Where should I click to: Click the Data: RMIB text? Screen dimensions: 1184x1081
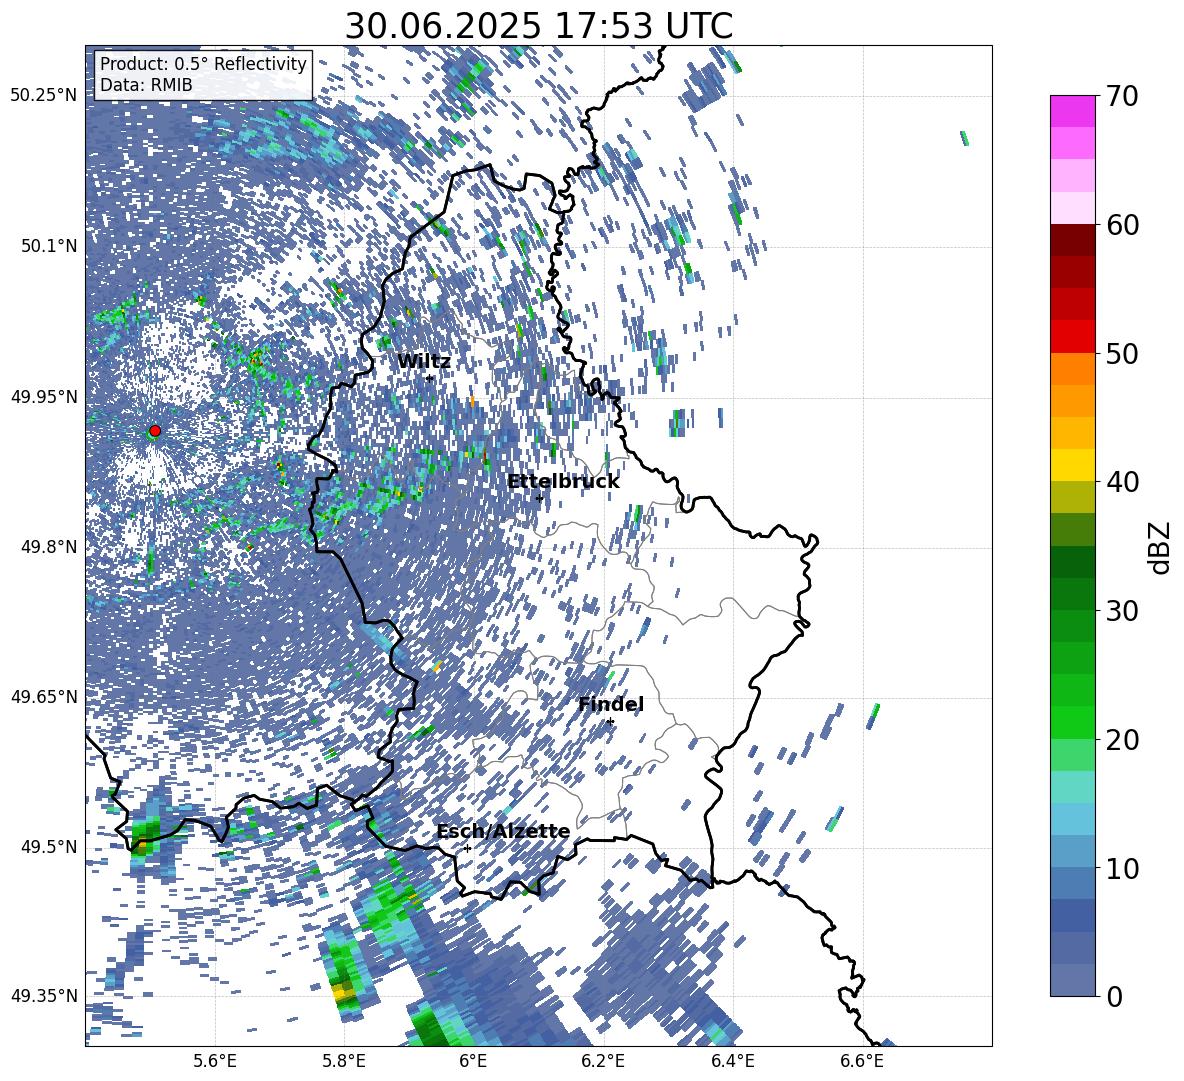click(146, 85)
